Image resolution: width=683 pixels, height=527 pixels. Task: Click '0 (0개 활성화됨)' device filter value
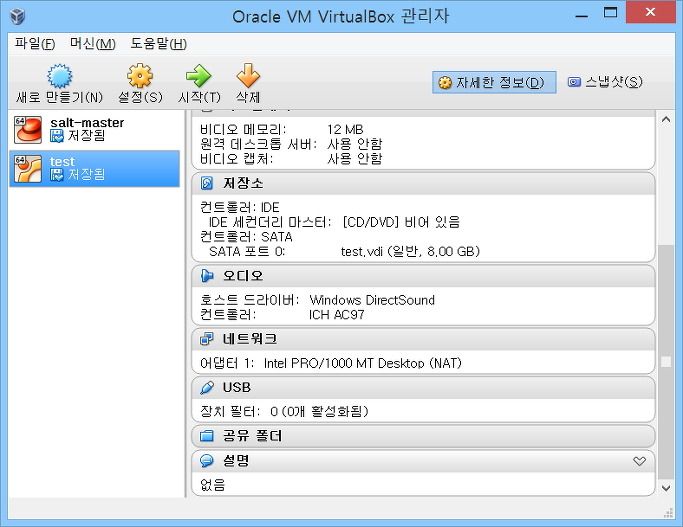point(319,412)
